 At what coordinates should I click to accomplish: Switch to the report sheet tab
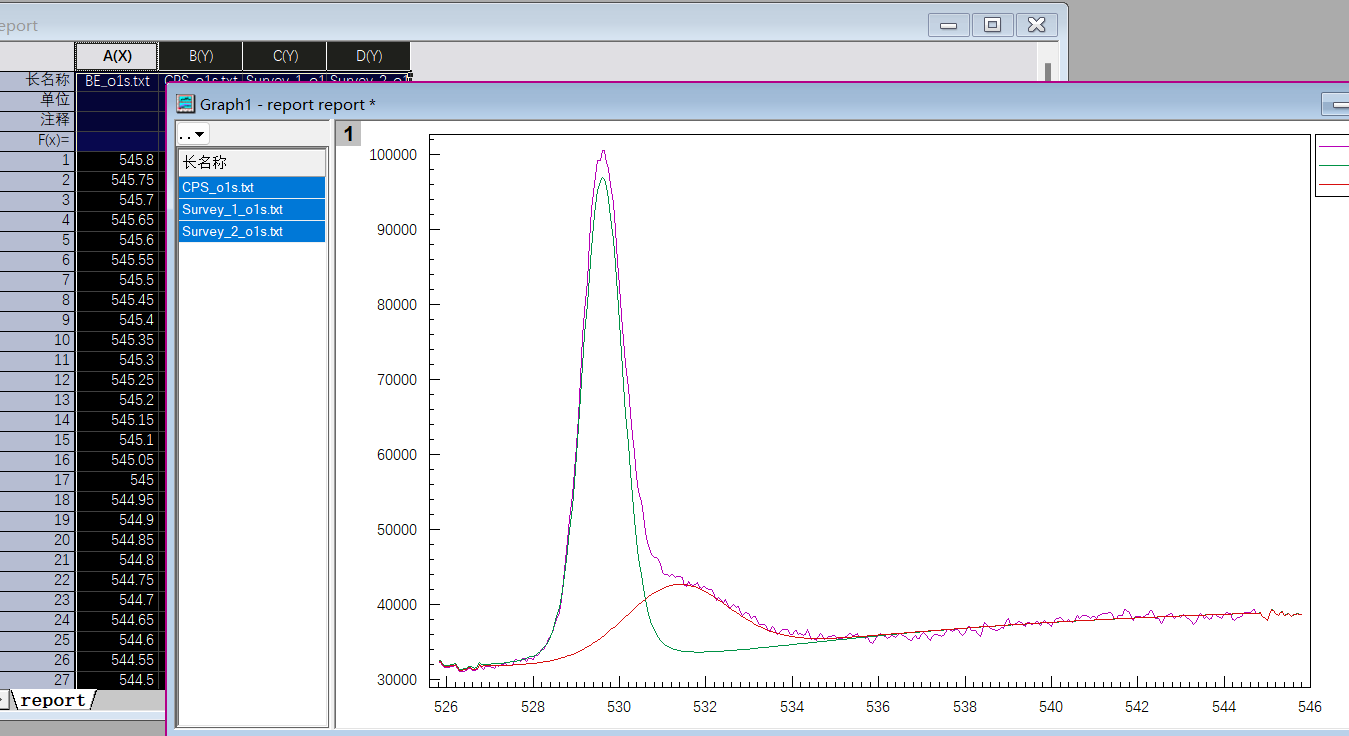(54, 700)
